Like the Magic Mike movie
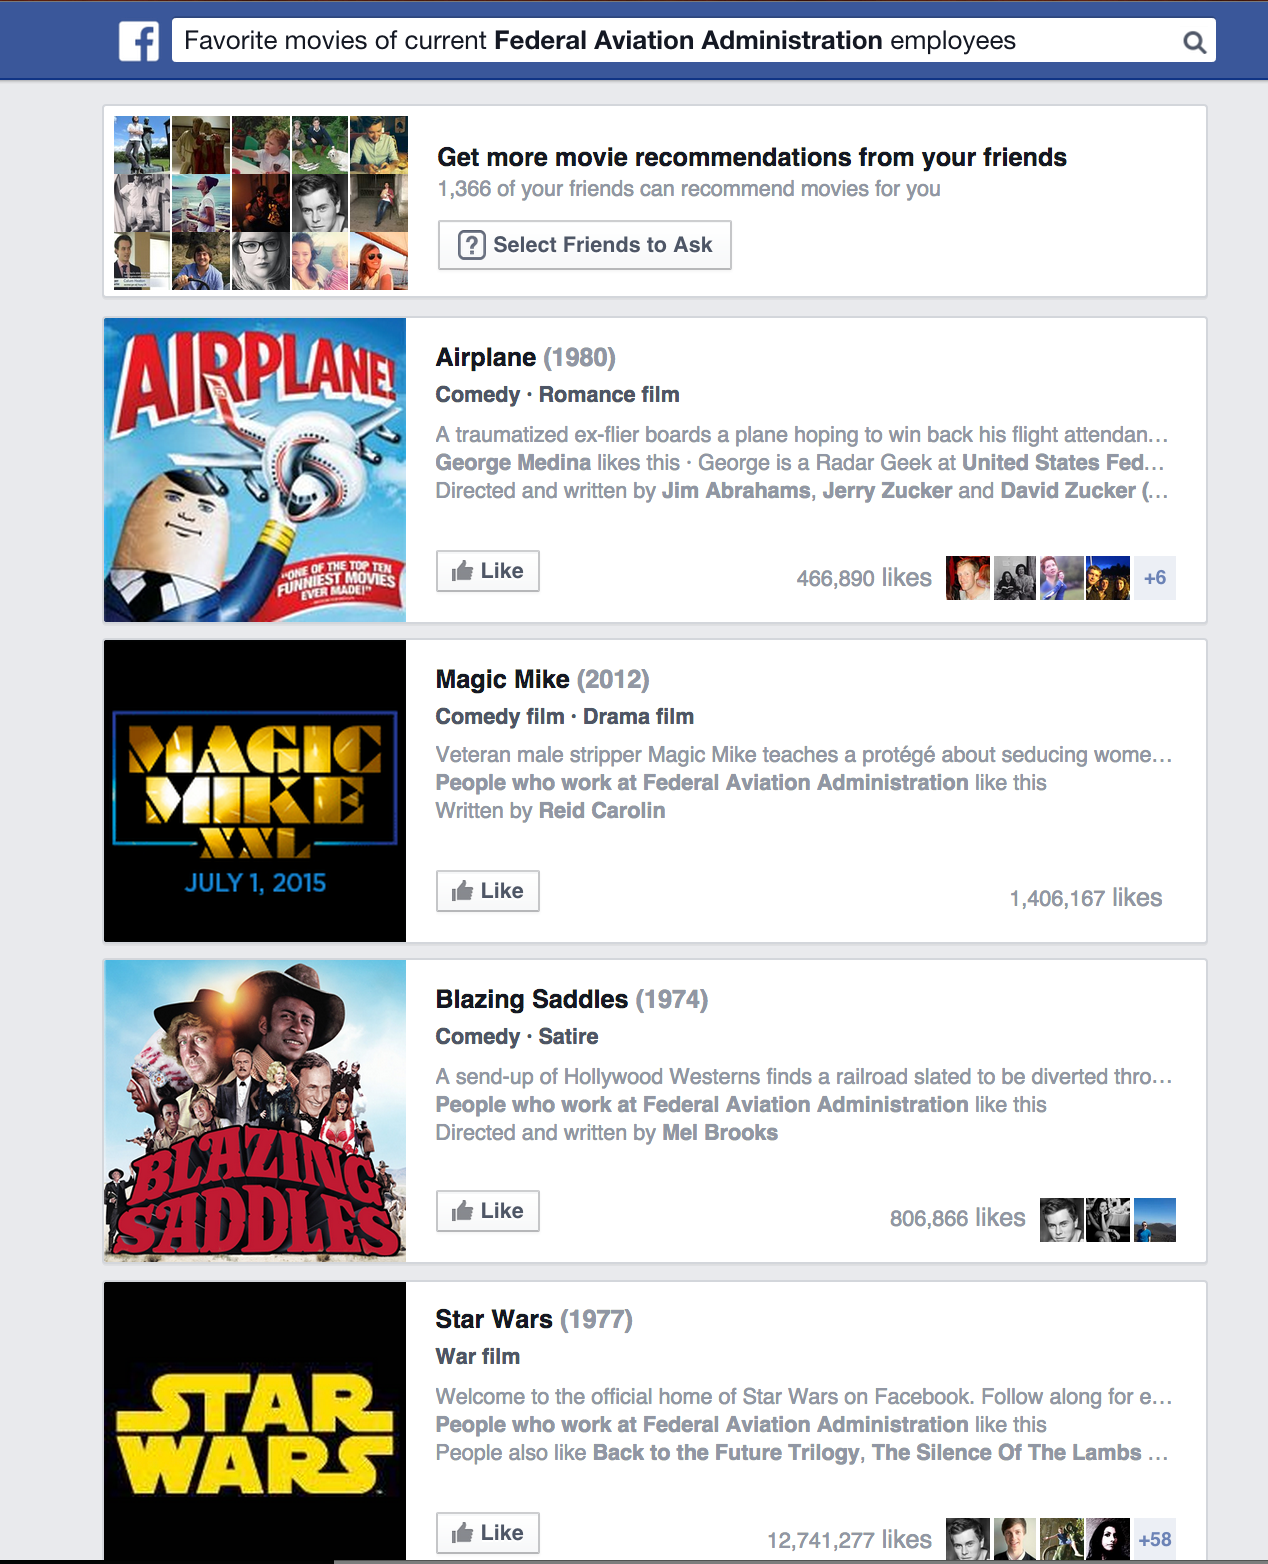1268x1564 pixels. point(488,891)
